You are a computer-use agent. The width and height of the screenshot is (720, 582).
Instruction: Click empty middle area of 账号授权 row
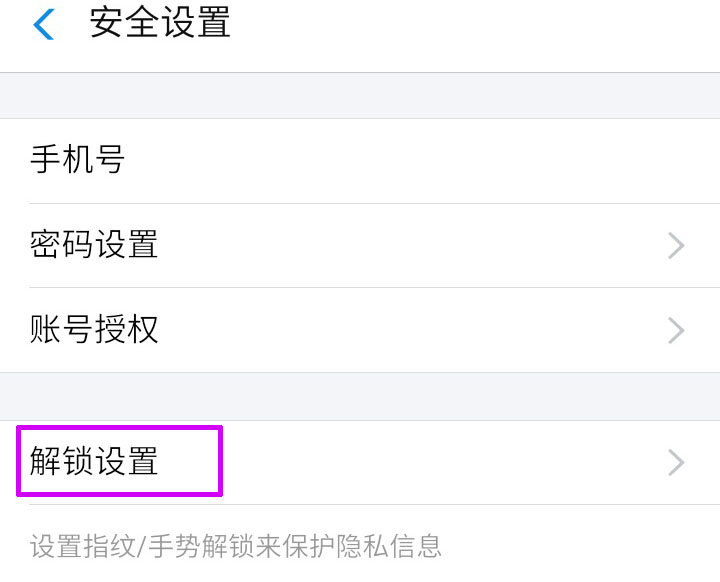(x=400, y=330)
